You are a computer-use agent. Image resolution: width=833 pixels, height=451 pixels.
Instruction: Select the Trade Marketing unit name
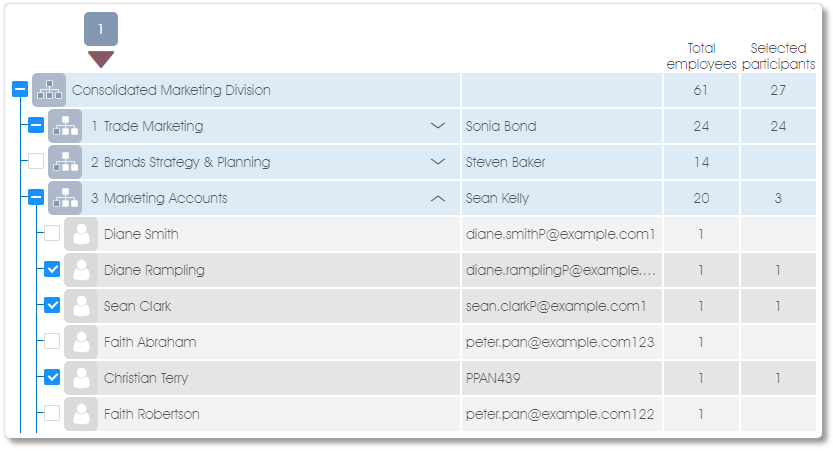coord(153,126)
